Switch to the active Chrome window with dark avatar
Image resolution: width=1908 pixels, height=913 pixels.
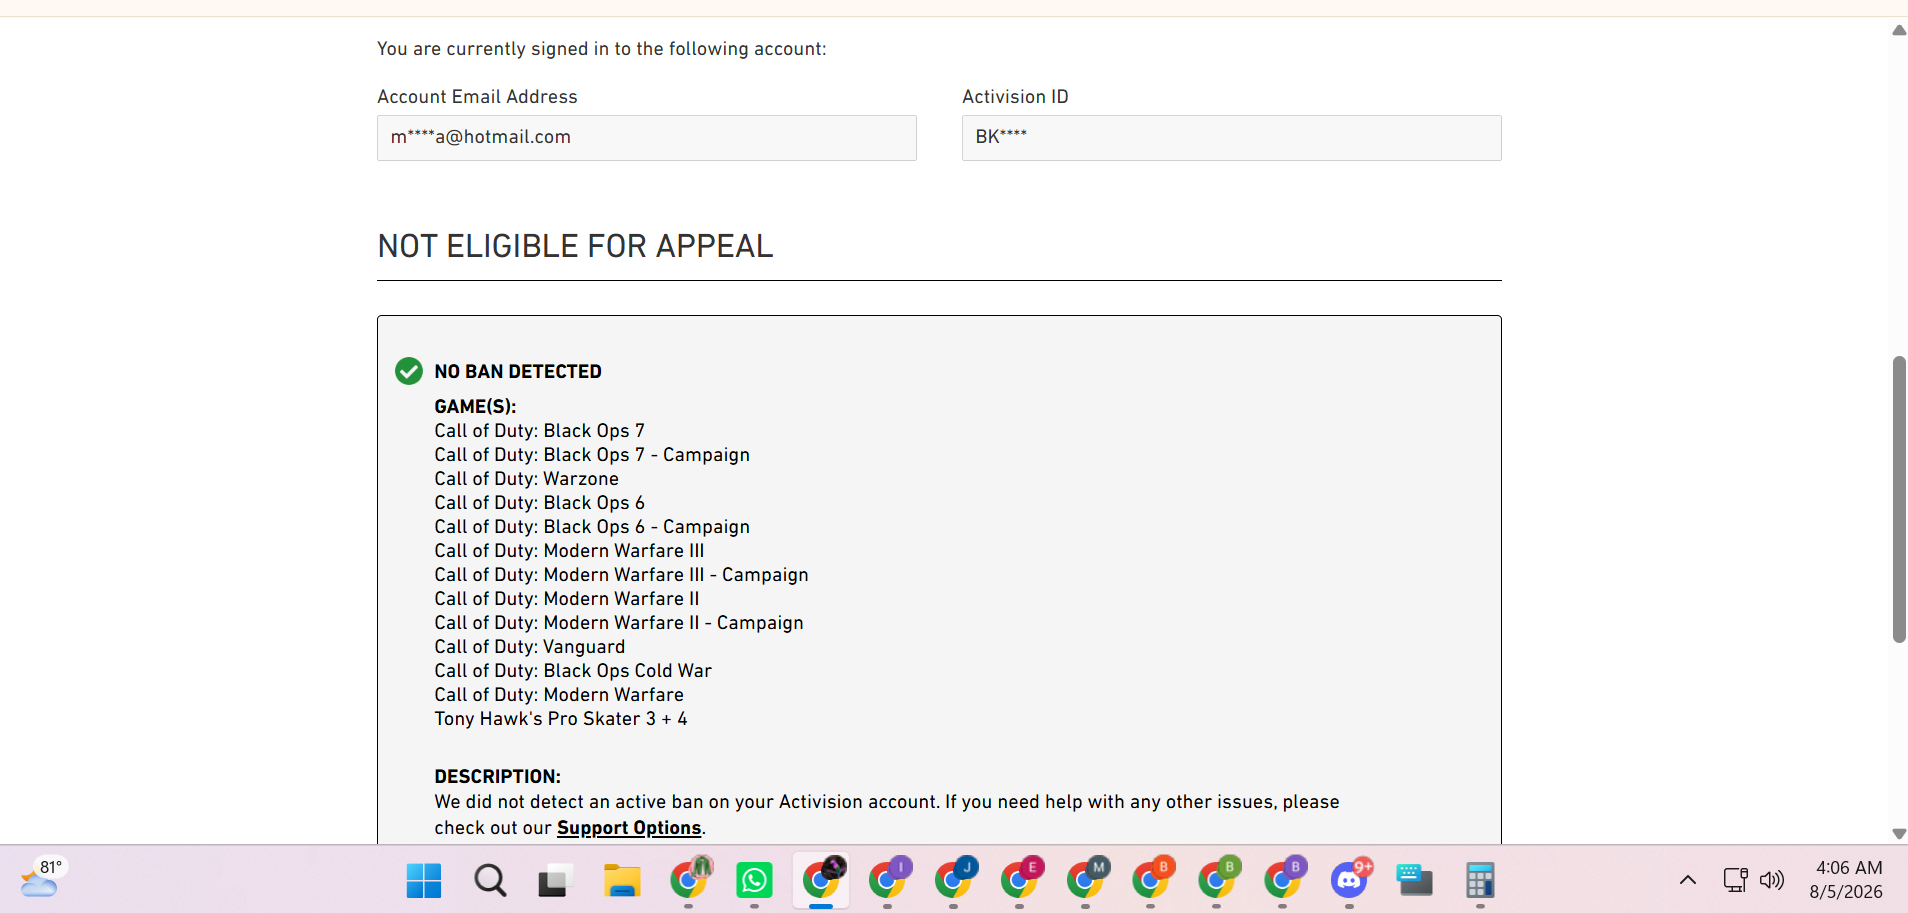tap(821, 881)
